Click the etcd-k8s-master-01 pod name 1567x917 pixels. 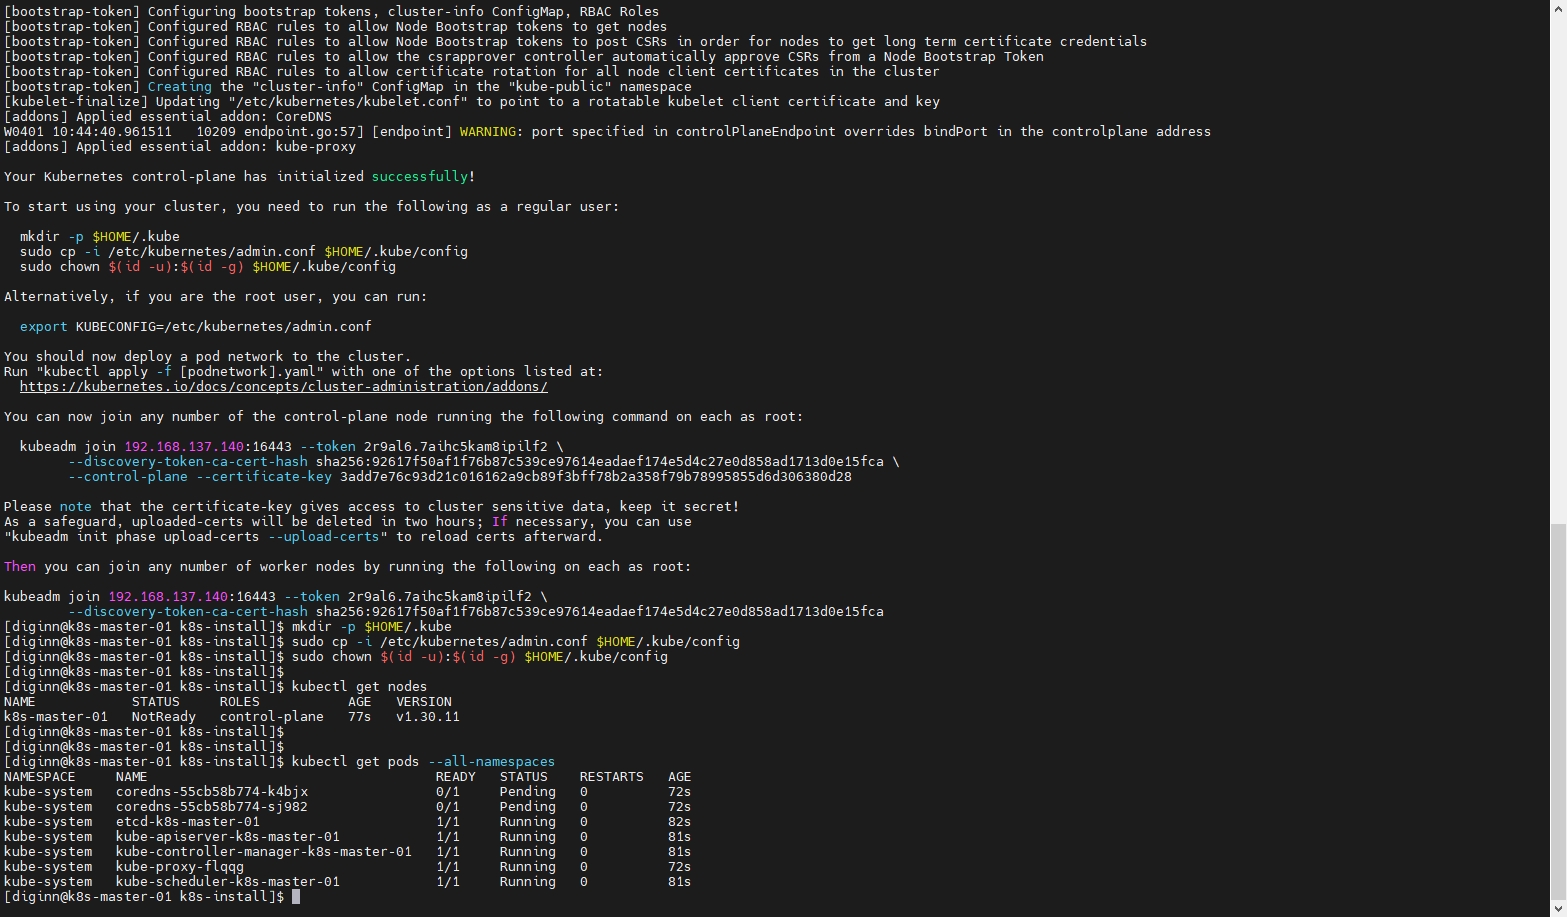[x=187, y=822]
